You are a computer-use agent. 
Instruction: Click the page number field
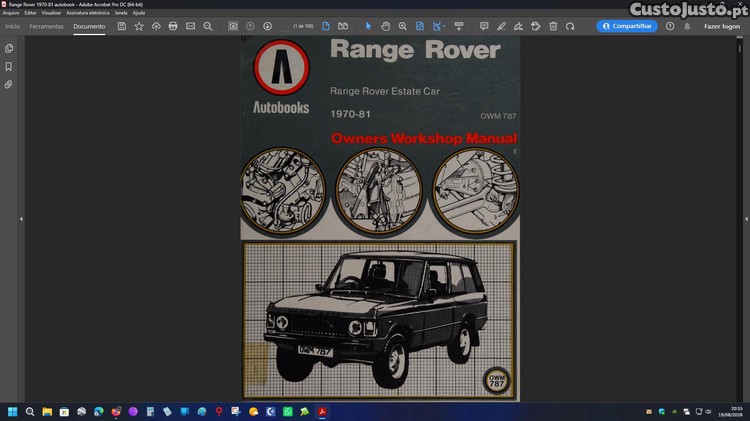point(303,26)
